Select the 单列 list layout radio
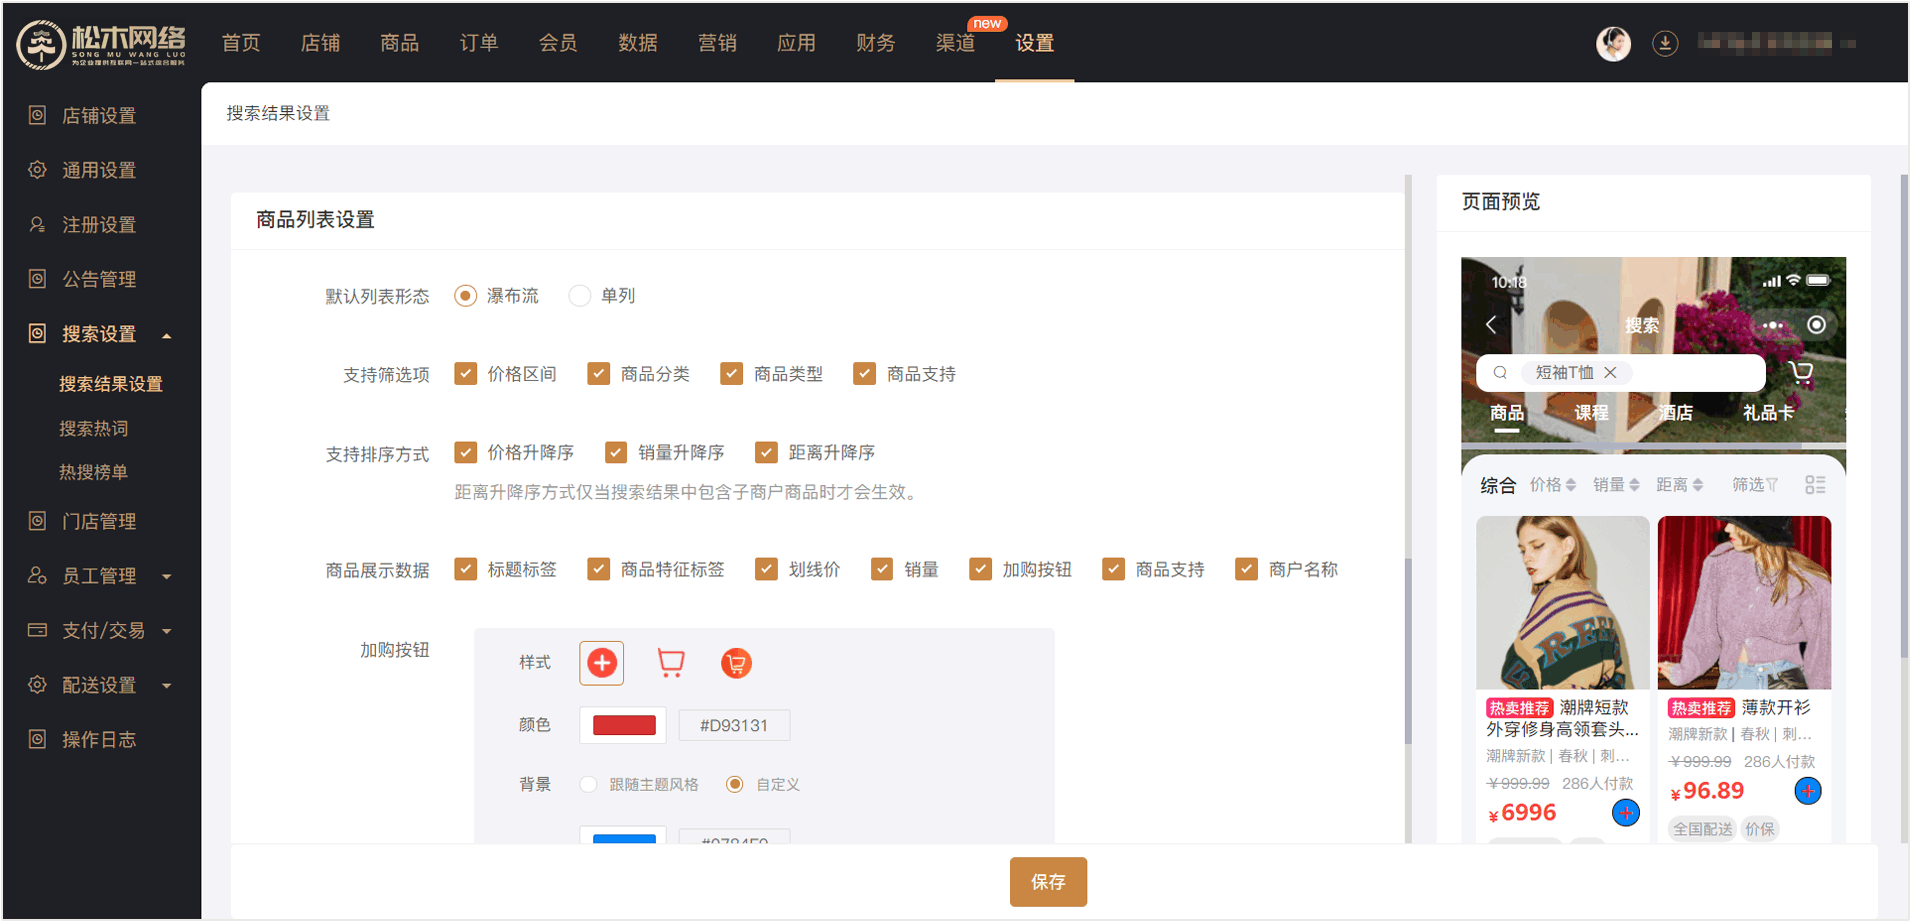 pyautogui.click(x=579, y=296)
